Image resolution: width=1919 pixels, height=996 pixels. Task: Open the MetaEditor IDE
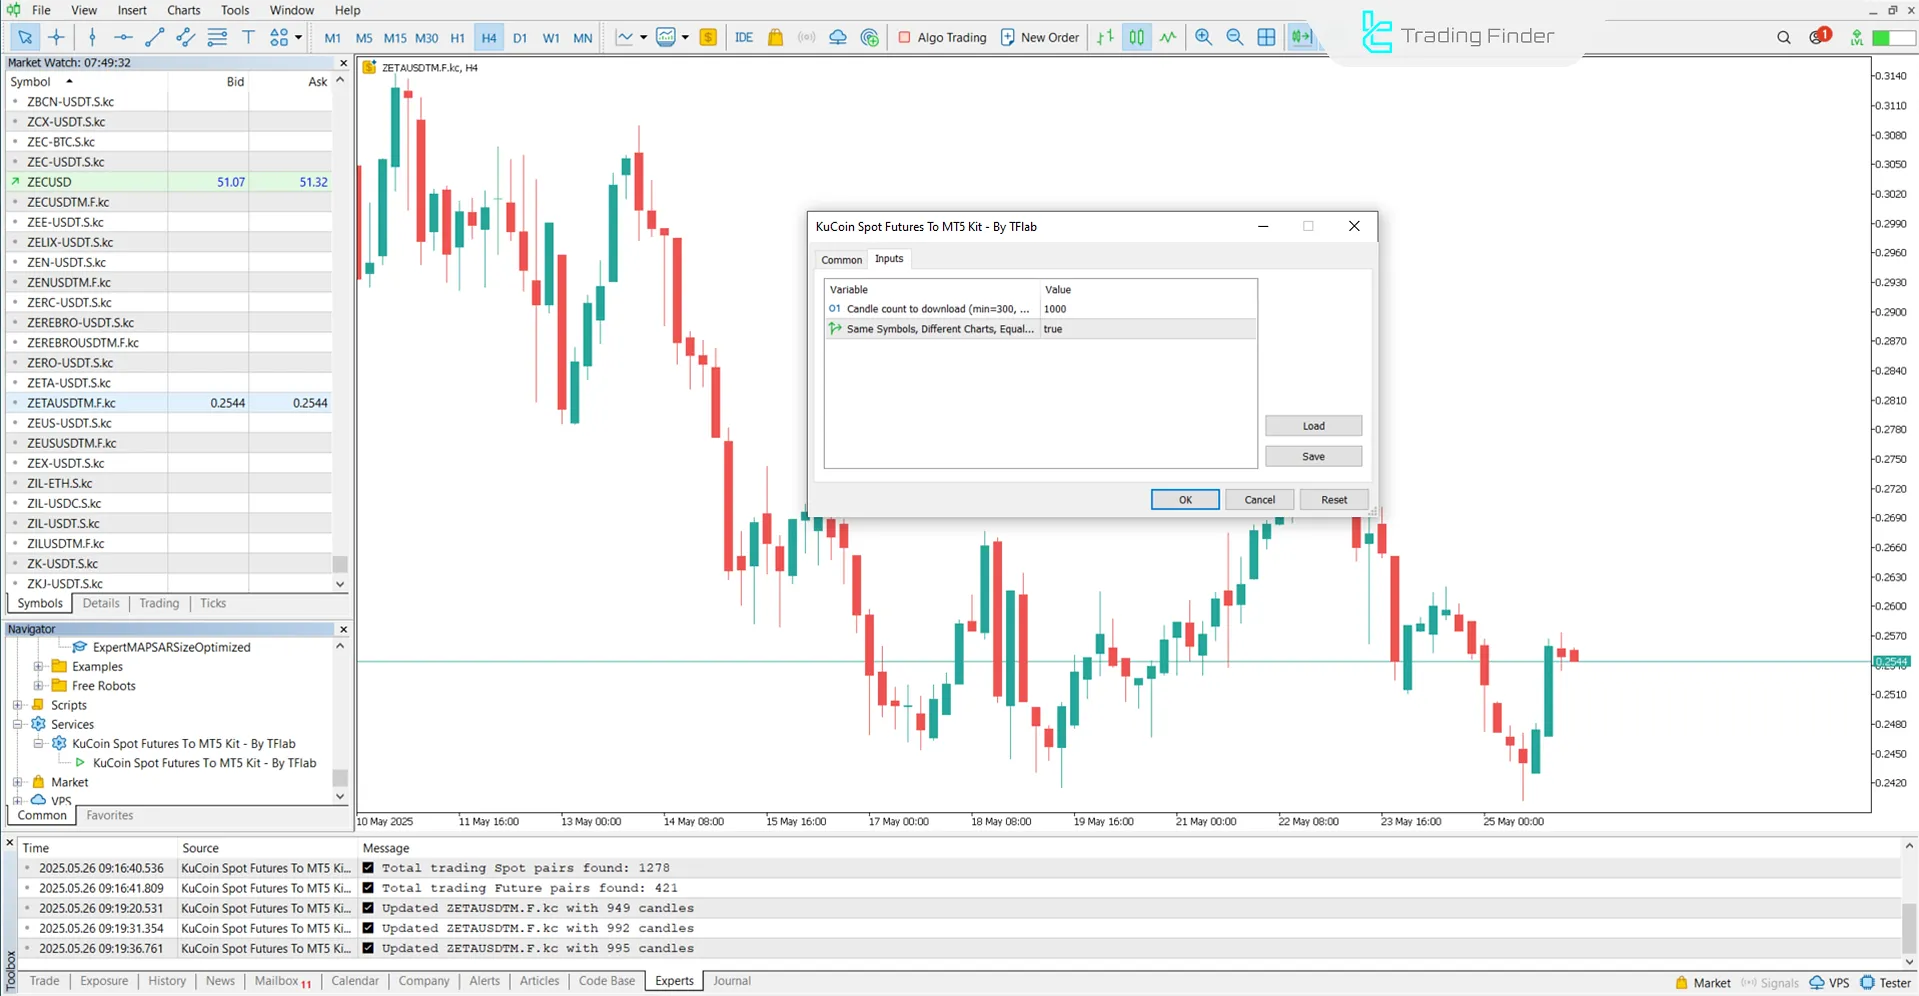pyautogui.click(x=744, y=37)
